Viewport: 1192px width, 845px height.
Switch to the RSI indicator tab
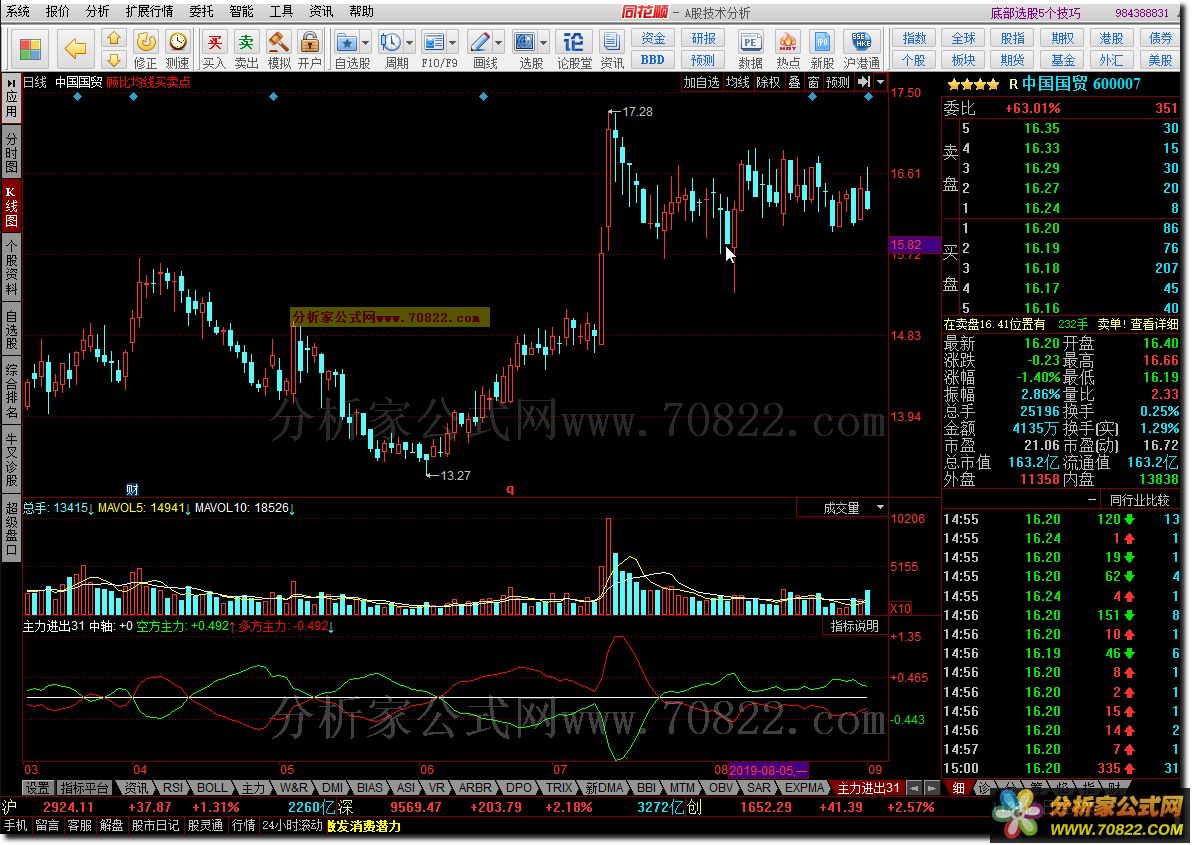click(173, 788)
